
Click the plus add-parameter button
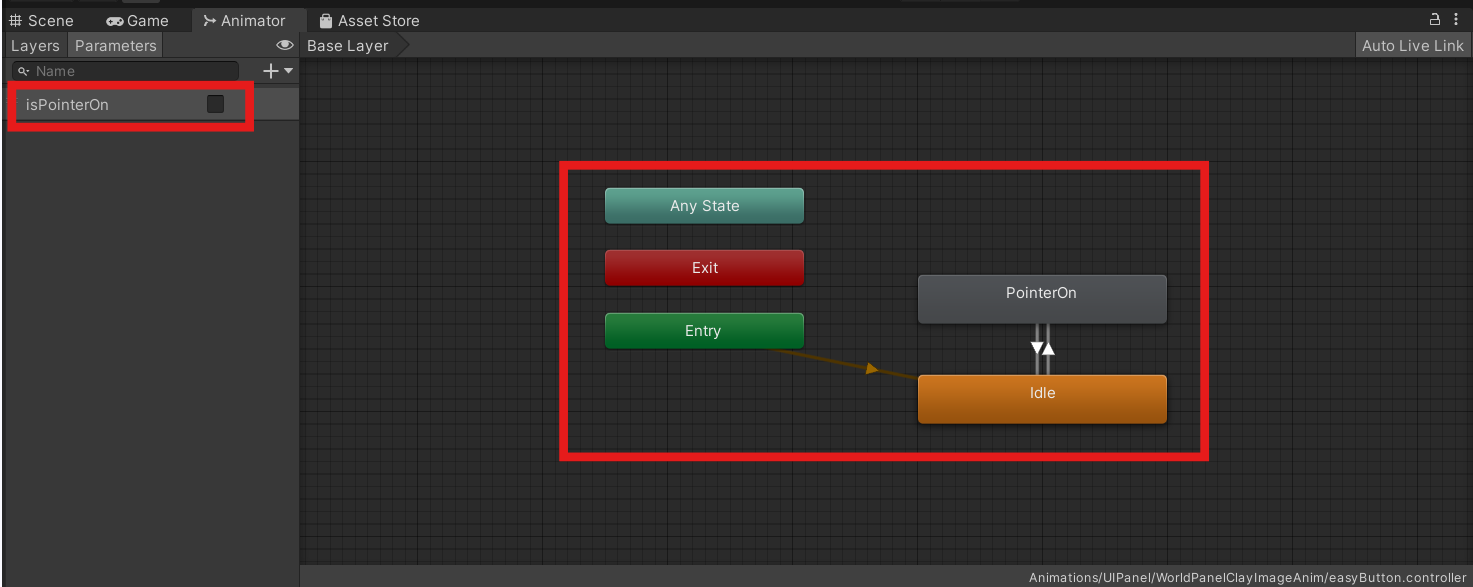point(270,71)
